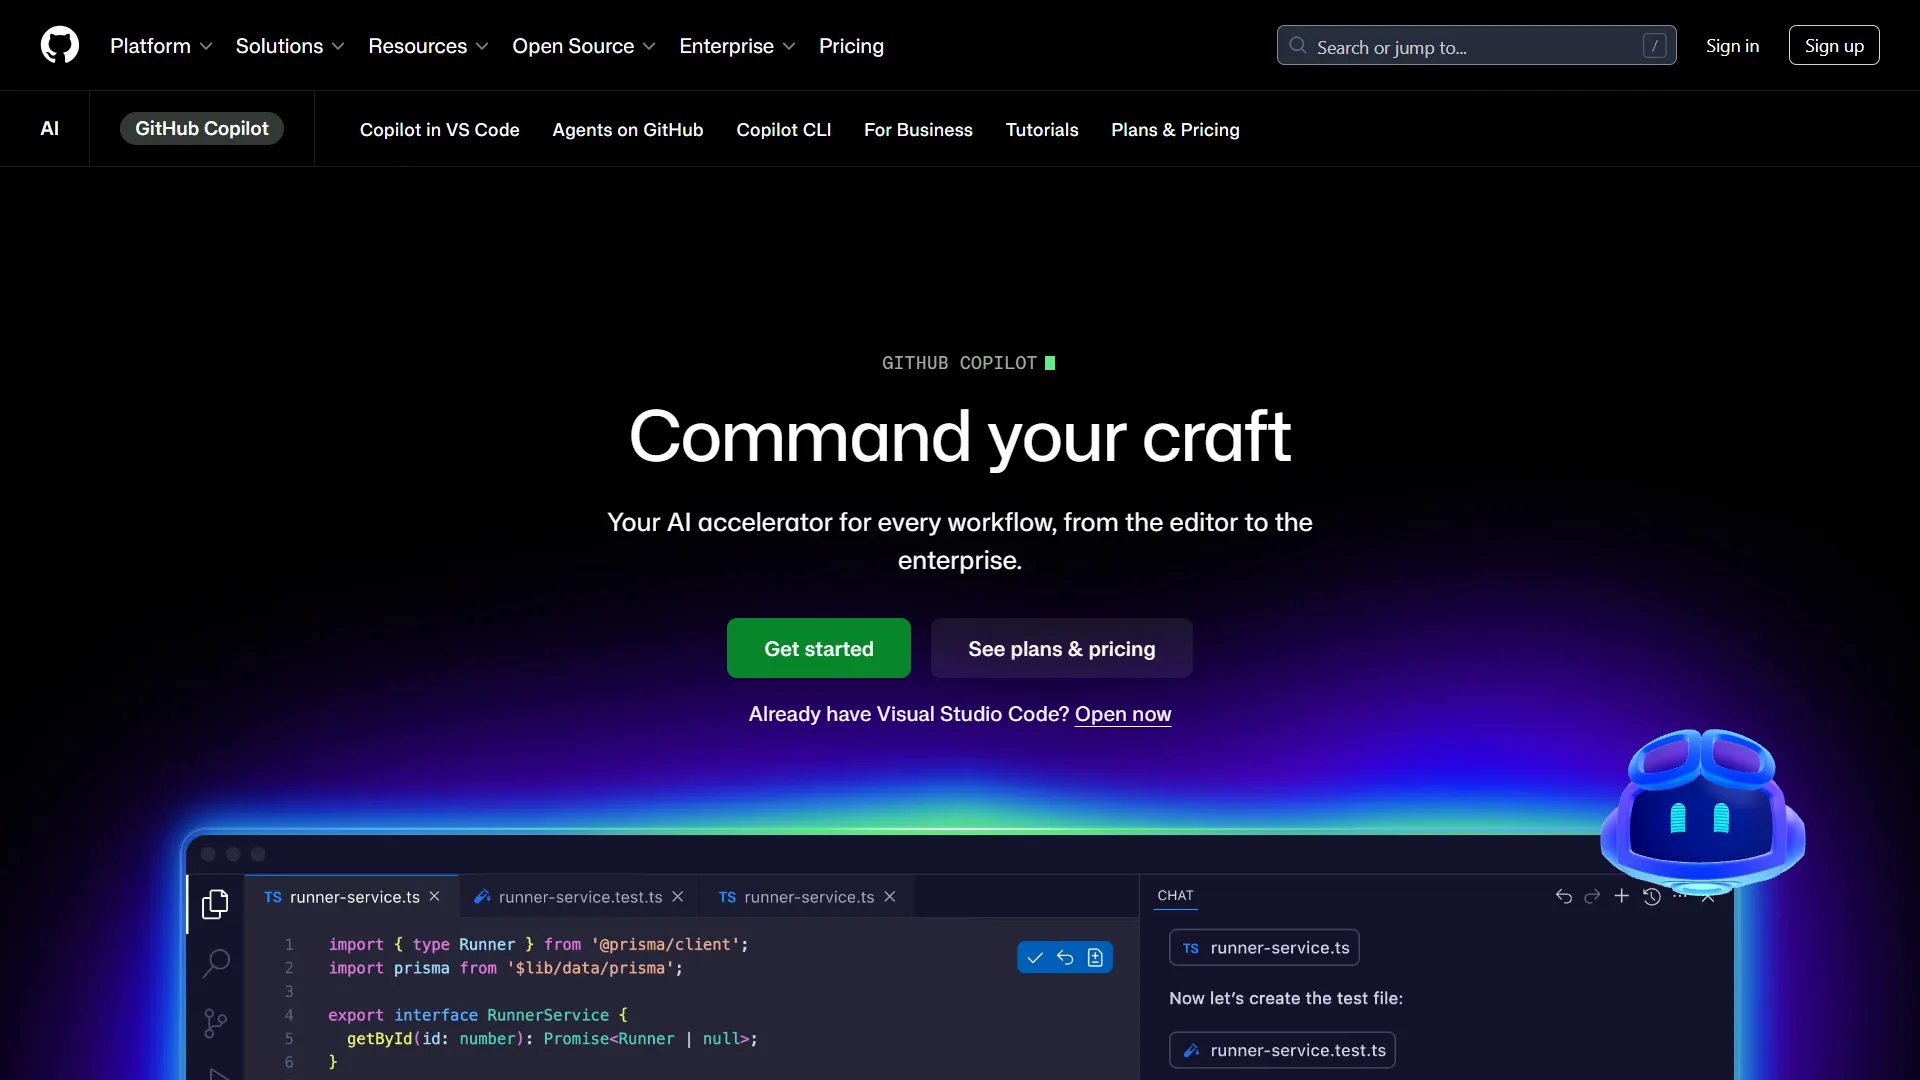View Tutorials
The image size is (1920, 1080).
1042,130
